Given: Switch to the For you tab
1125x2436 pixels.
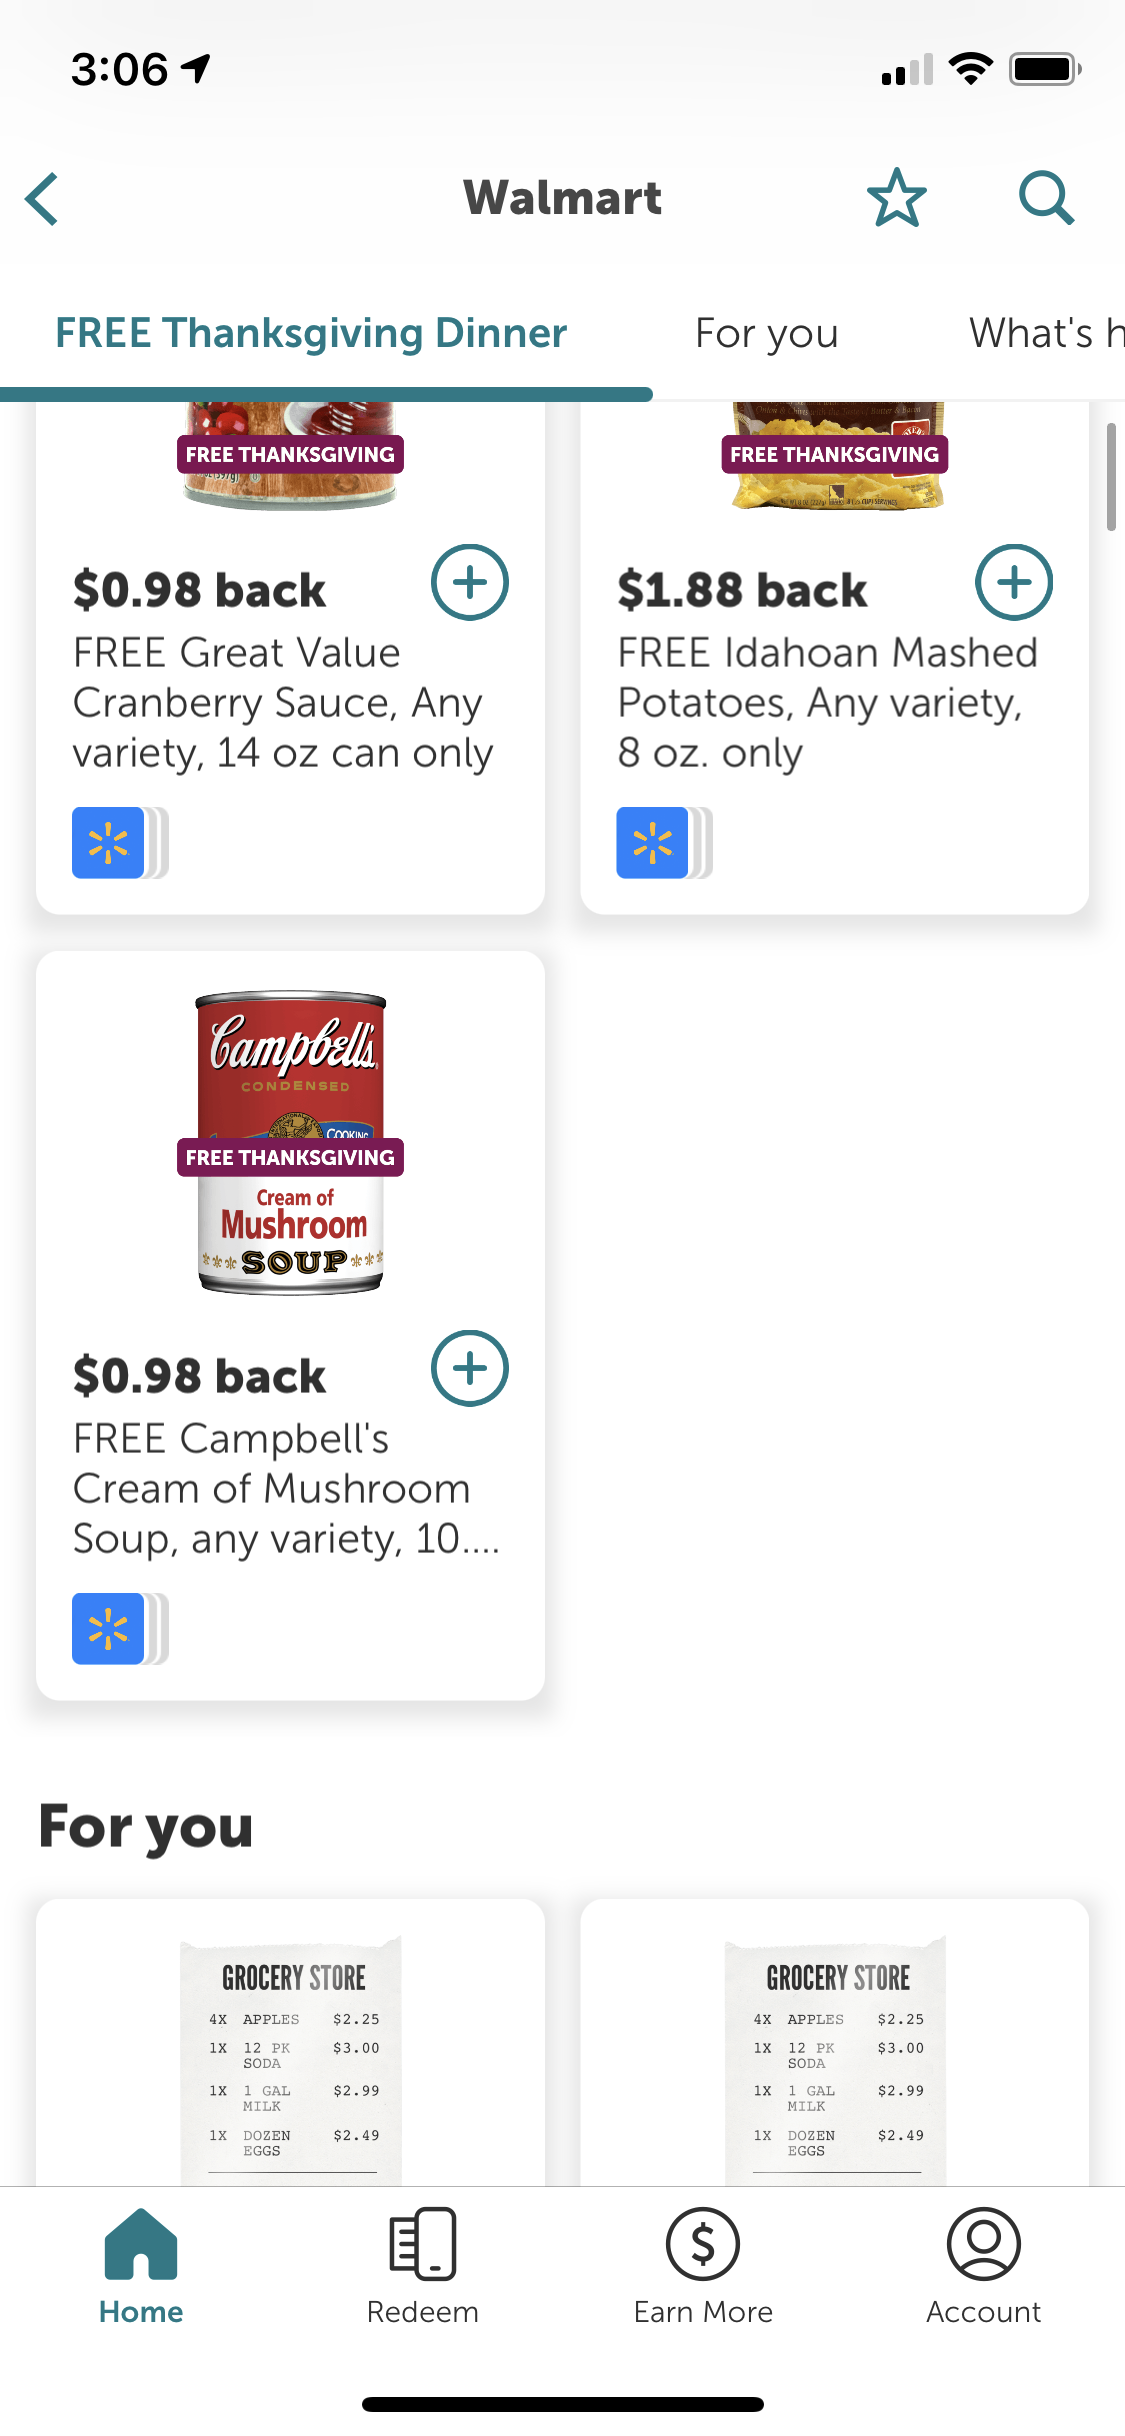Looking at the screenshot, I should [766, 333].
